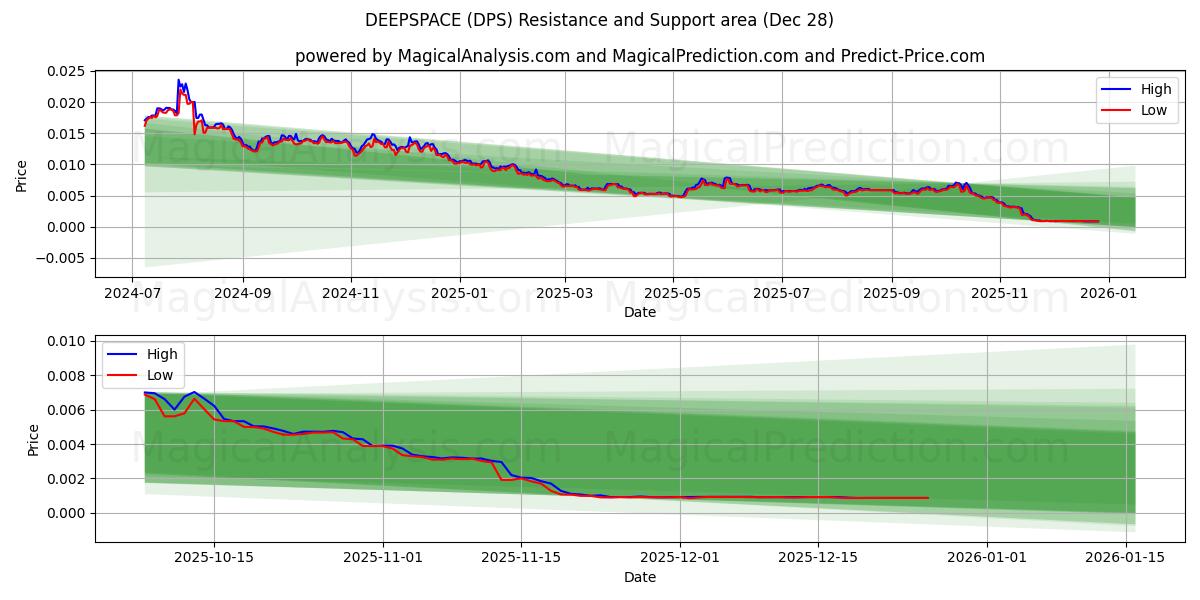
Task: Click the '2025-11-15' tick label
Action: click(x=520, y=558)
